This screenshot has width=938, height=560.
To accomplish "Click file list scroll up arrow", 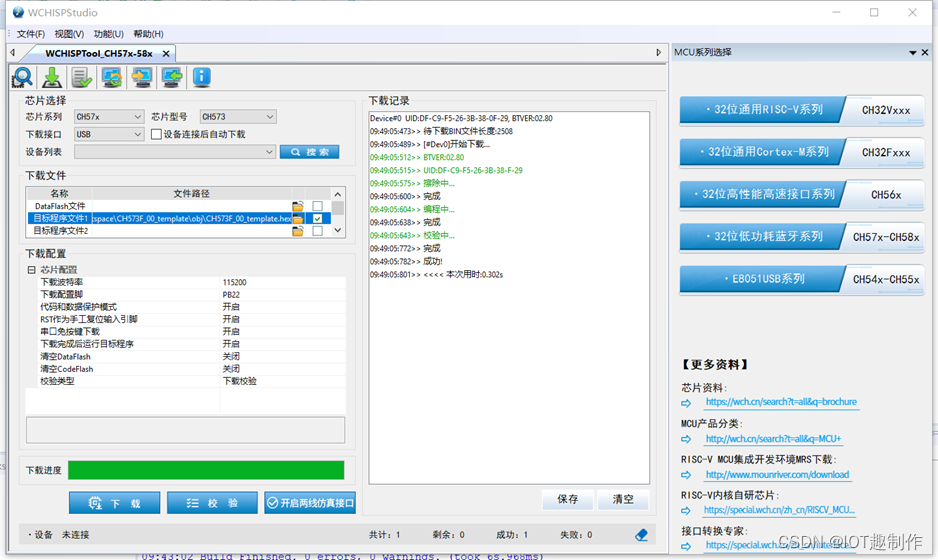I will coord(338,194).
